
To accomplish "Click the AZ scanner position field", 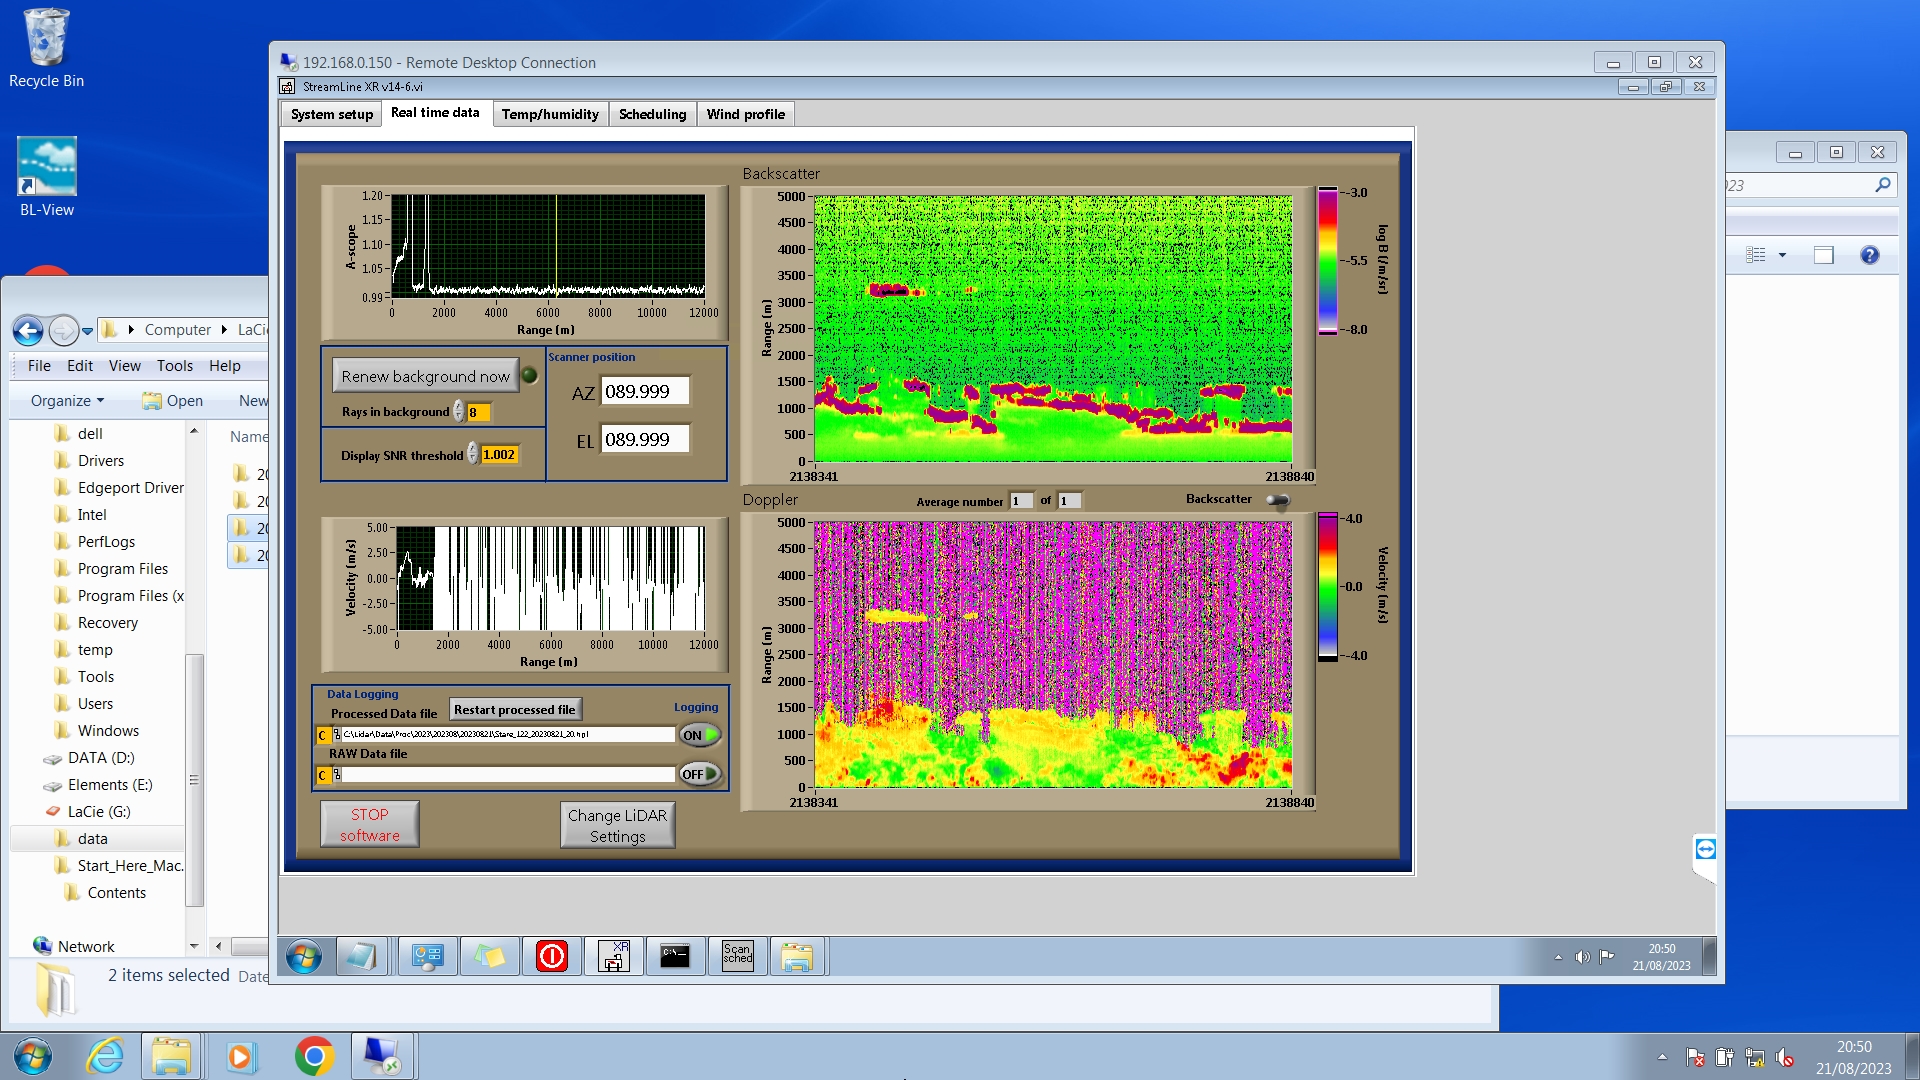I will click(644, 392).
